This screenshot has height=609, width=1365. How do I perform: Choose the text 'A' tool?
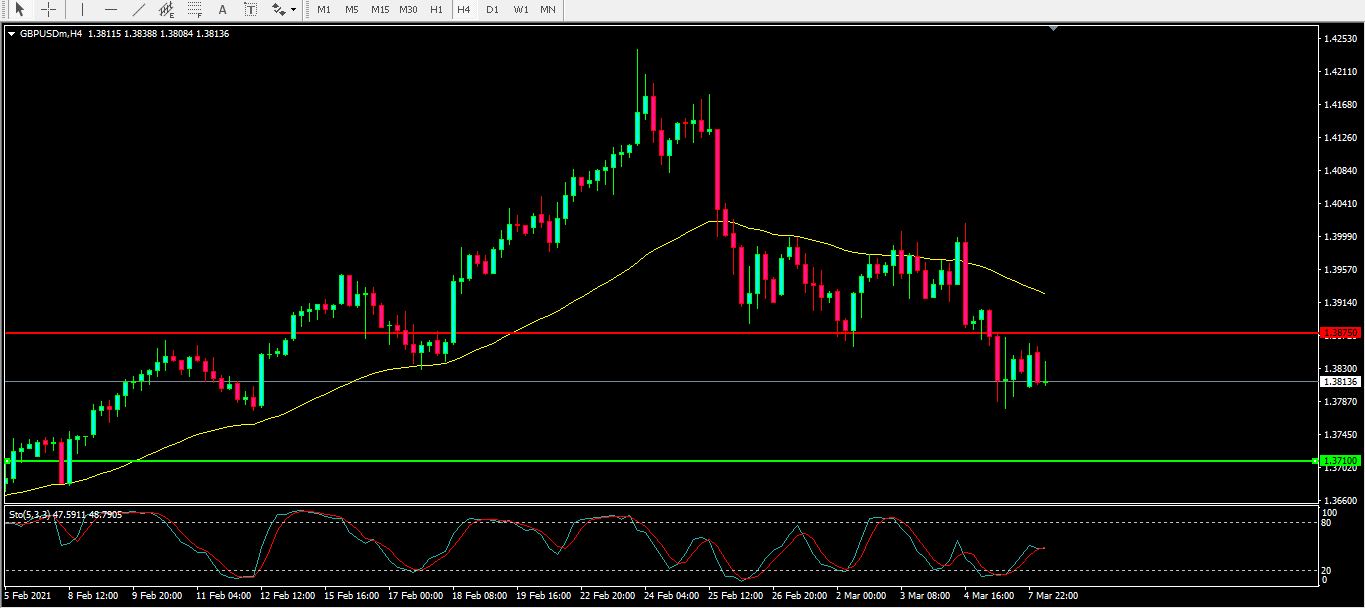(x=222, y=9)
